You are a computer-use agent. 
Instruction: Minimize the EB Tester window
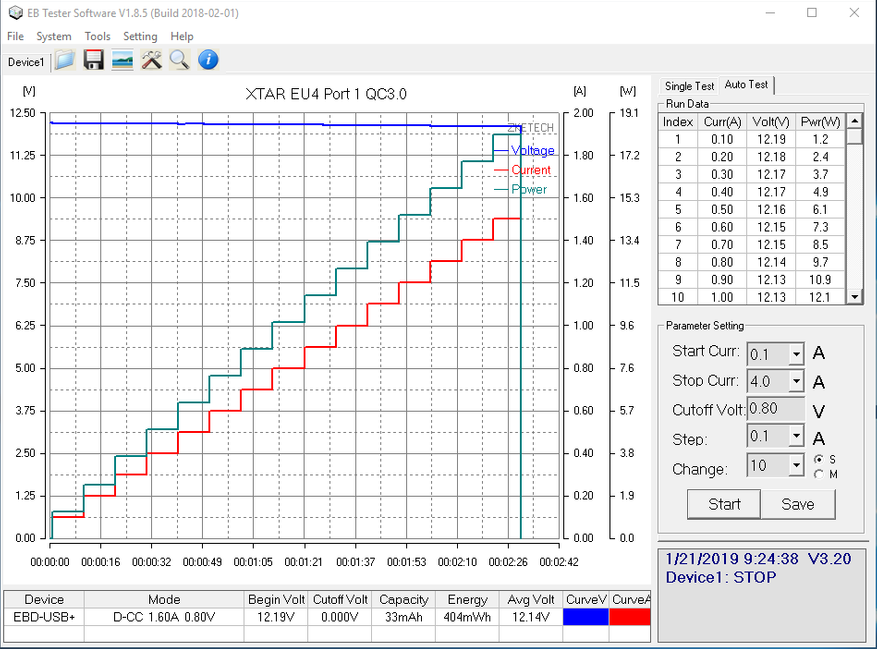pos(770,12)
